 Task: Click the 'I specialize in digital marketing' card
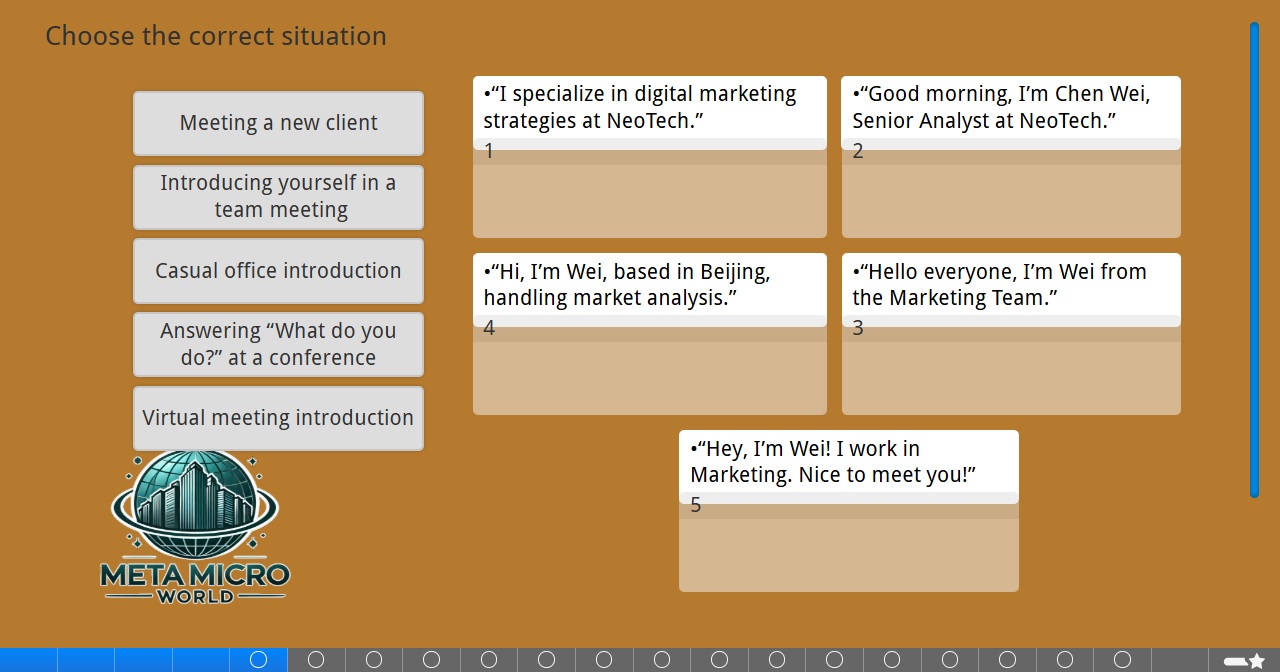(x=649, y=108)
